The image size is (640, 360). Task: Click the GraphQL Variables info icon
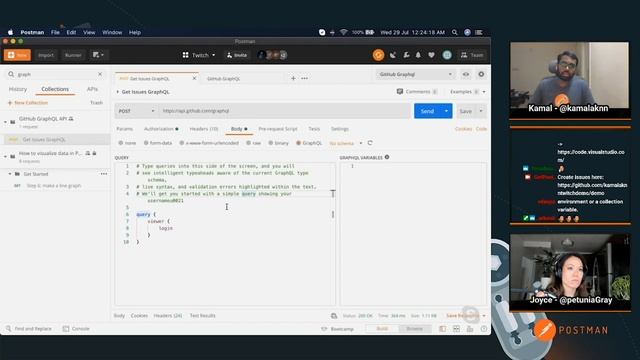387,157
